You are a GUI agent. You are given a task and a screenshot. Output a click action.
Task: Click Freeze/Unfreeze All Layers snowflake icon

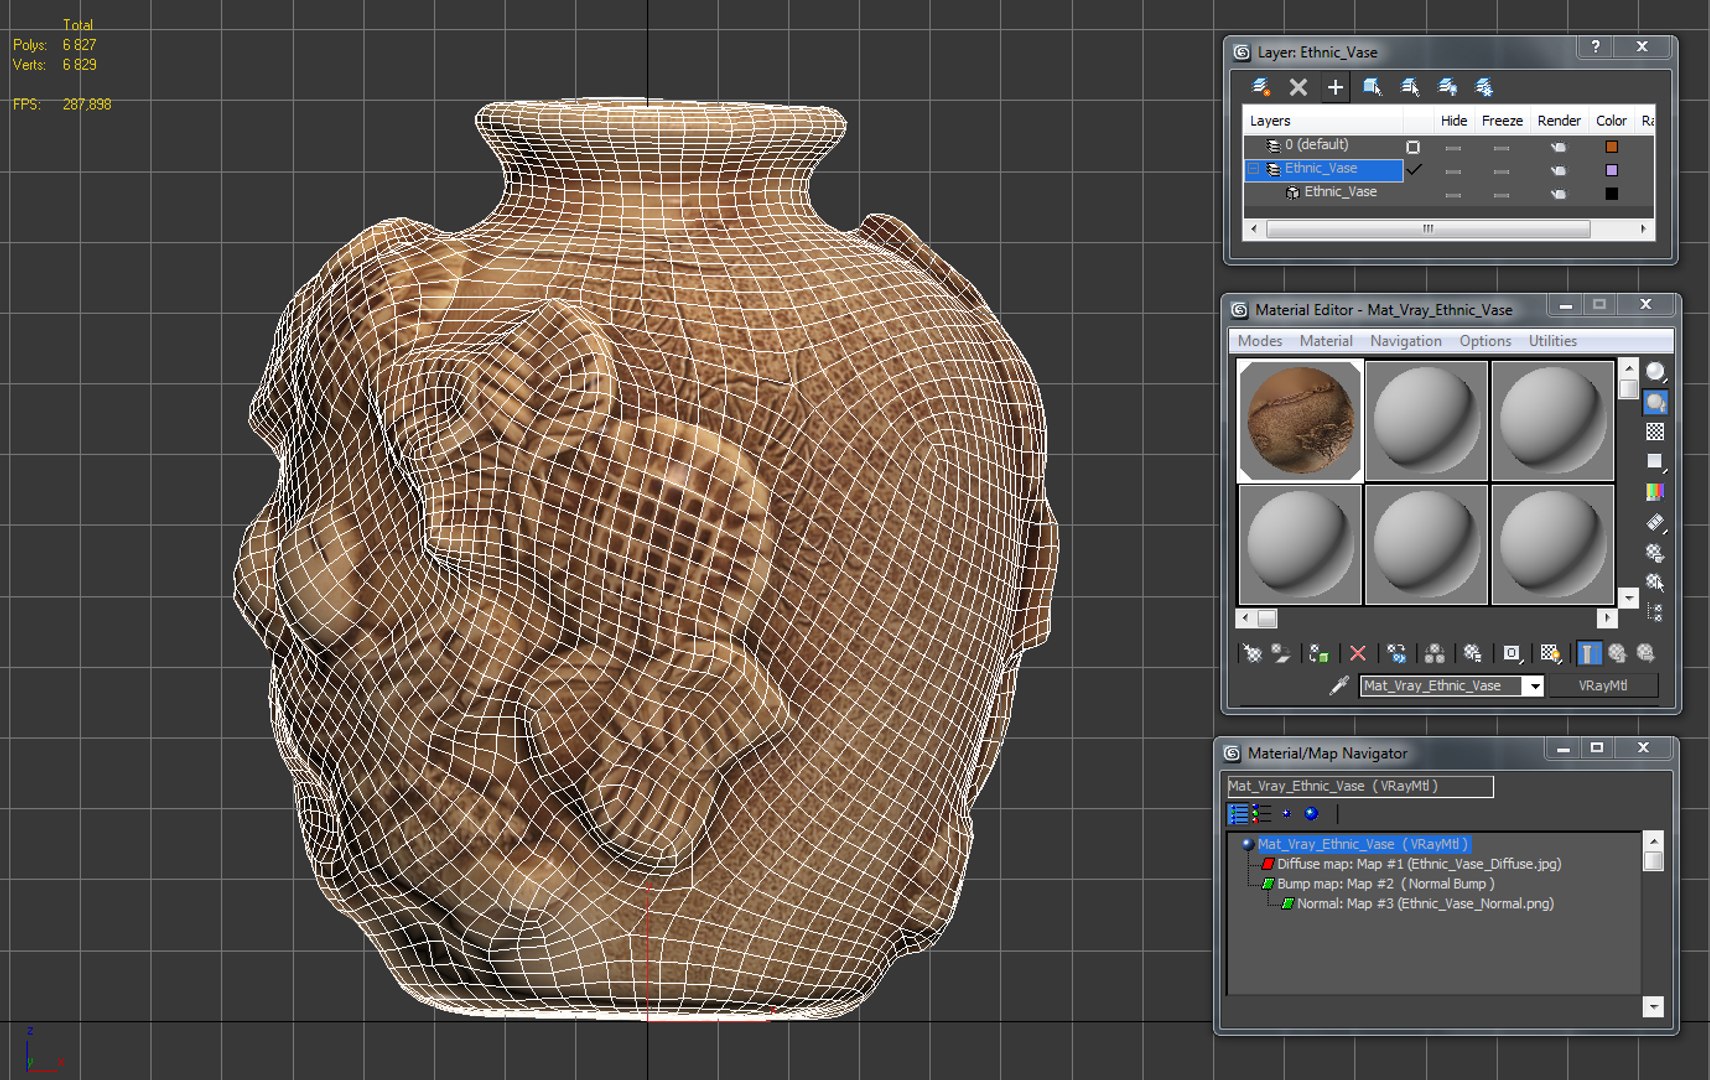click(x=1484, y=87)
